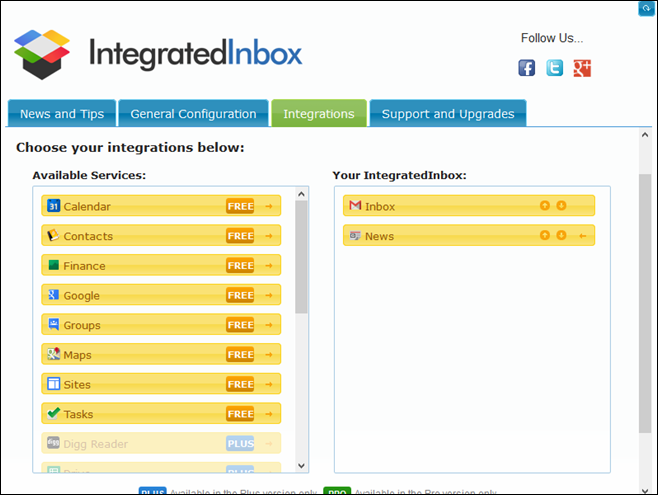Click the 'Groups' service label
Viewport: 658px width, 495px height.
pos(82,326)
